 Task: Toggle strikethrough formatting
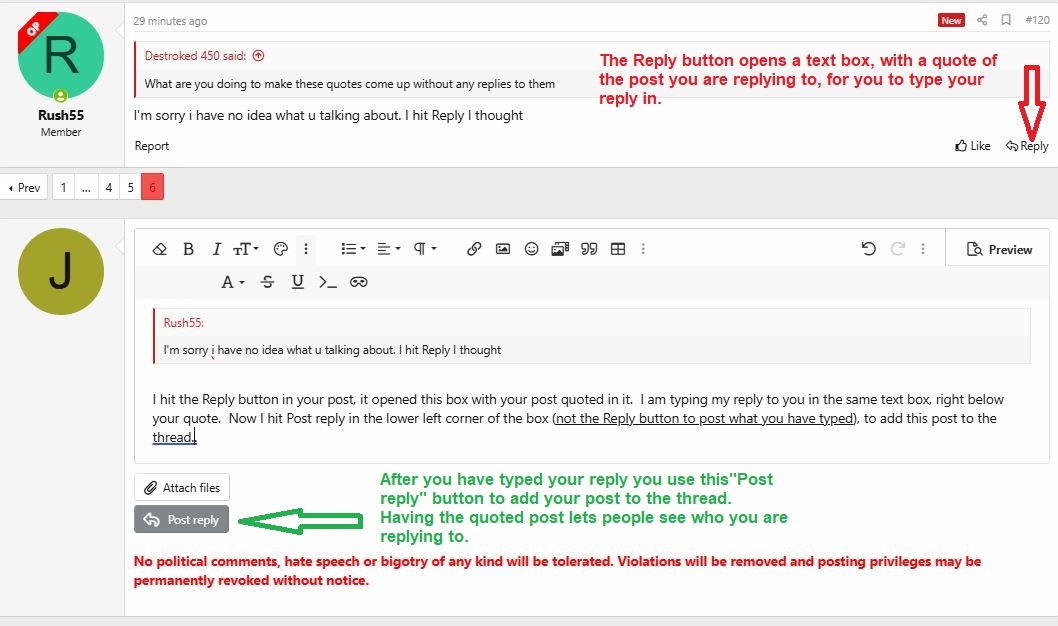pyautogui.click(x=267, y=282)
